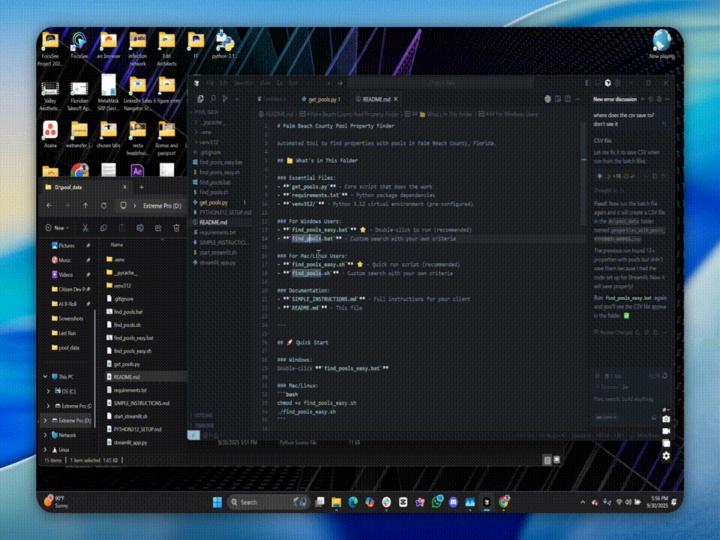The width and height of the screenshot is (720, 540).
Task: Open get_pools.py in the editor file tree
Action: [214, 202]
